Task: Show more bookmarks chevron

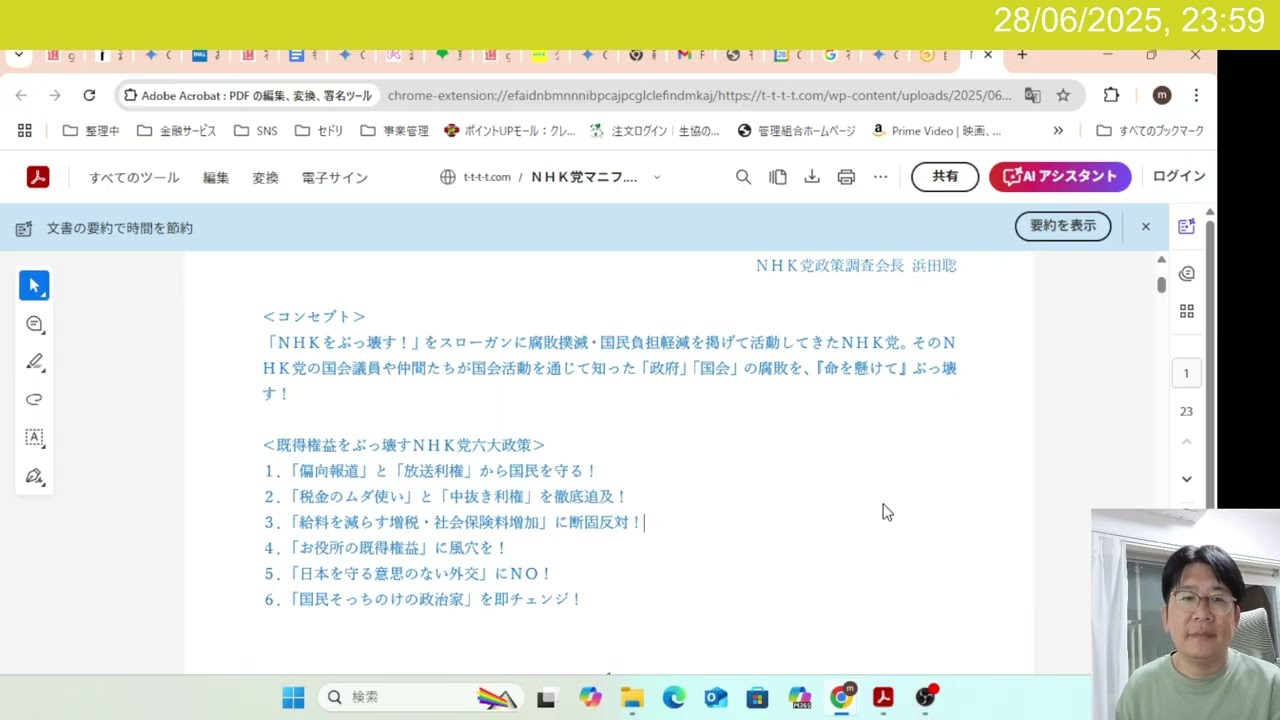Action: tap(1058, 131)
